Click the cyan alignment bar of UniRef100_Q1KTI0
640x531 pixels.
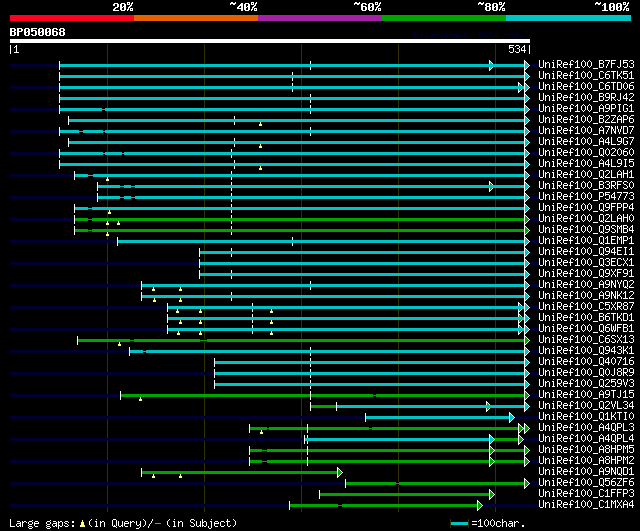tap(440, 418)
